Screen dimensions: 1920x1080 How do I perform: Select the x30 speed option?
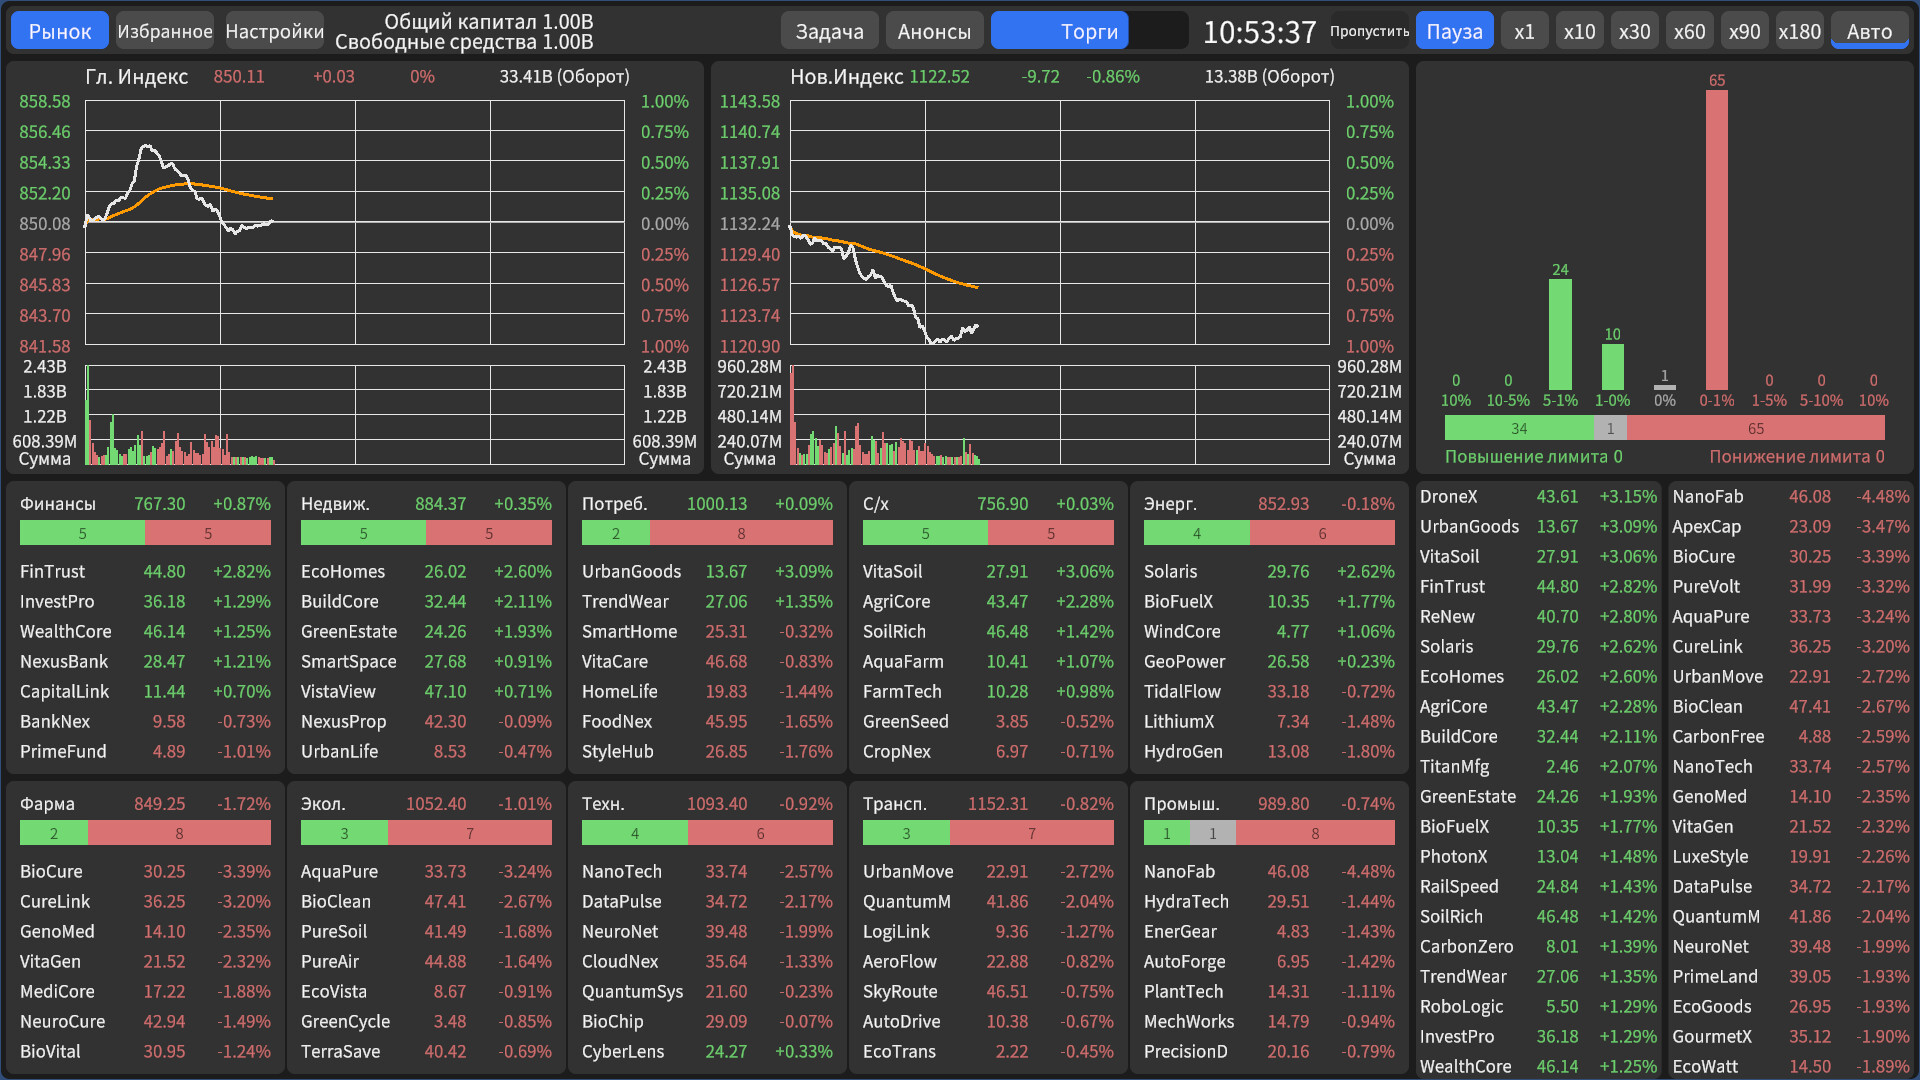click(x=1634, y=31)
